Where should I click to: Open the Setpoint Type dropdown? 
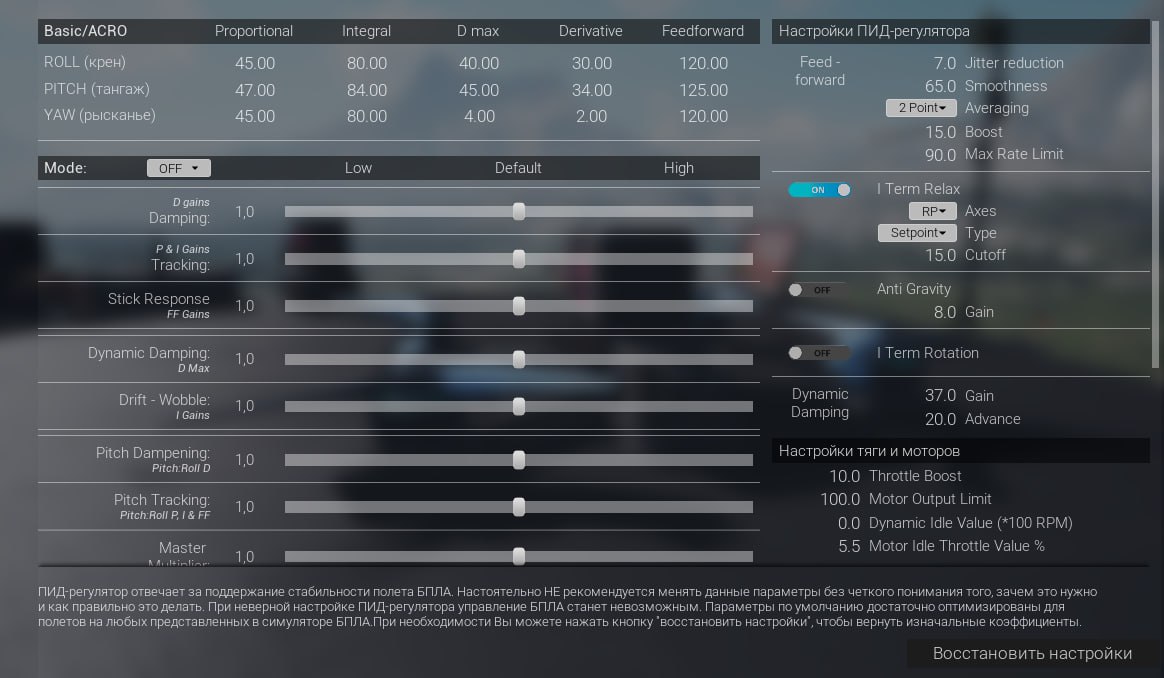point(917,232)
